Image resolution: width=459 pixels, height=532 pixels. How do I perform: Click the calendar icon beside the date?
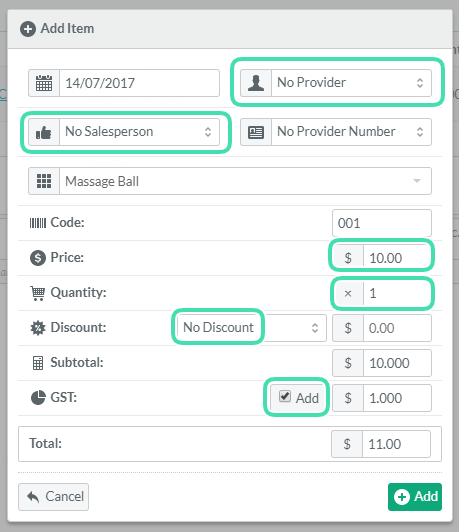(x=44, y=83)
